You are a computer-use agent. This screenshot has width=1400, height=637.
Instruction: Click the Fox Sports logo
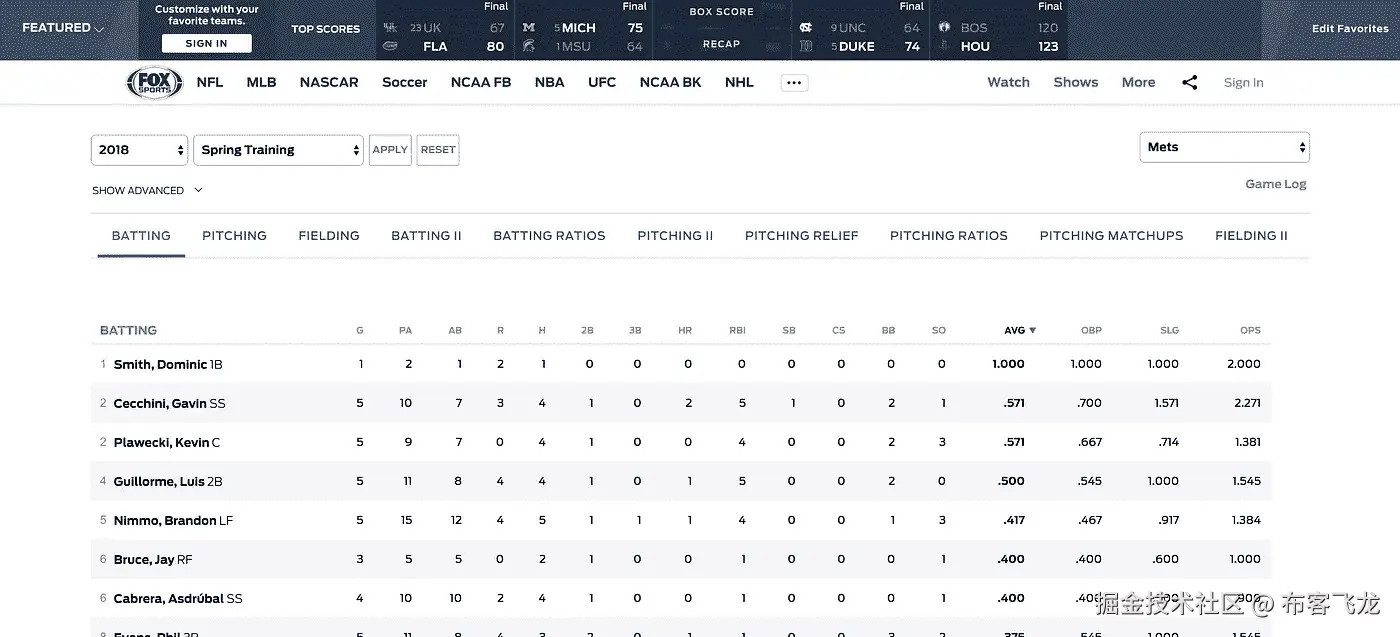[154, 83]
